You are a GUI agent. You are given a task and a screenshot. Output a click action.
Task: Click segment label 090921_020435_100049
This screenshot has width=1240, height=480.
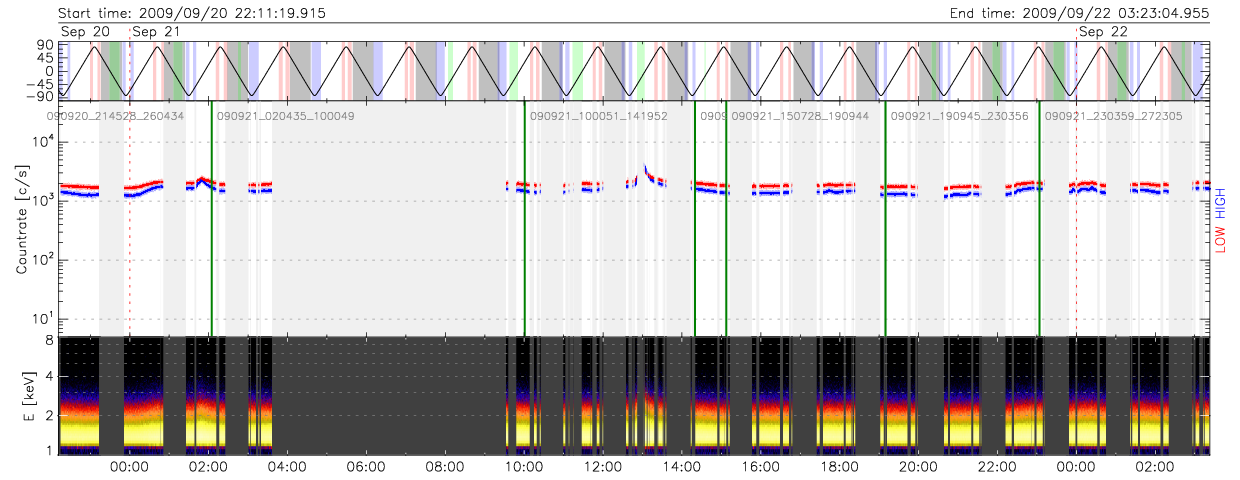coord(286,117)
